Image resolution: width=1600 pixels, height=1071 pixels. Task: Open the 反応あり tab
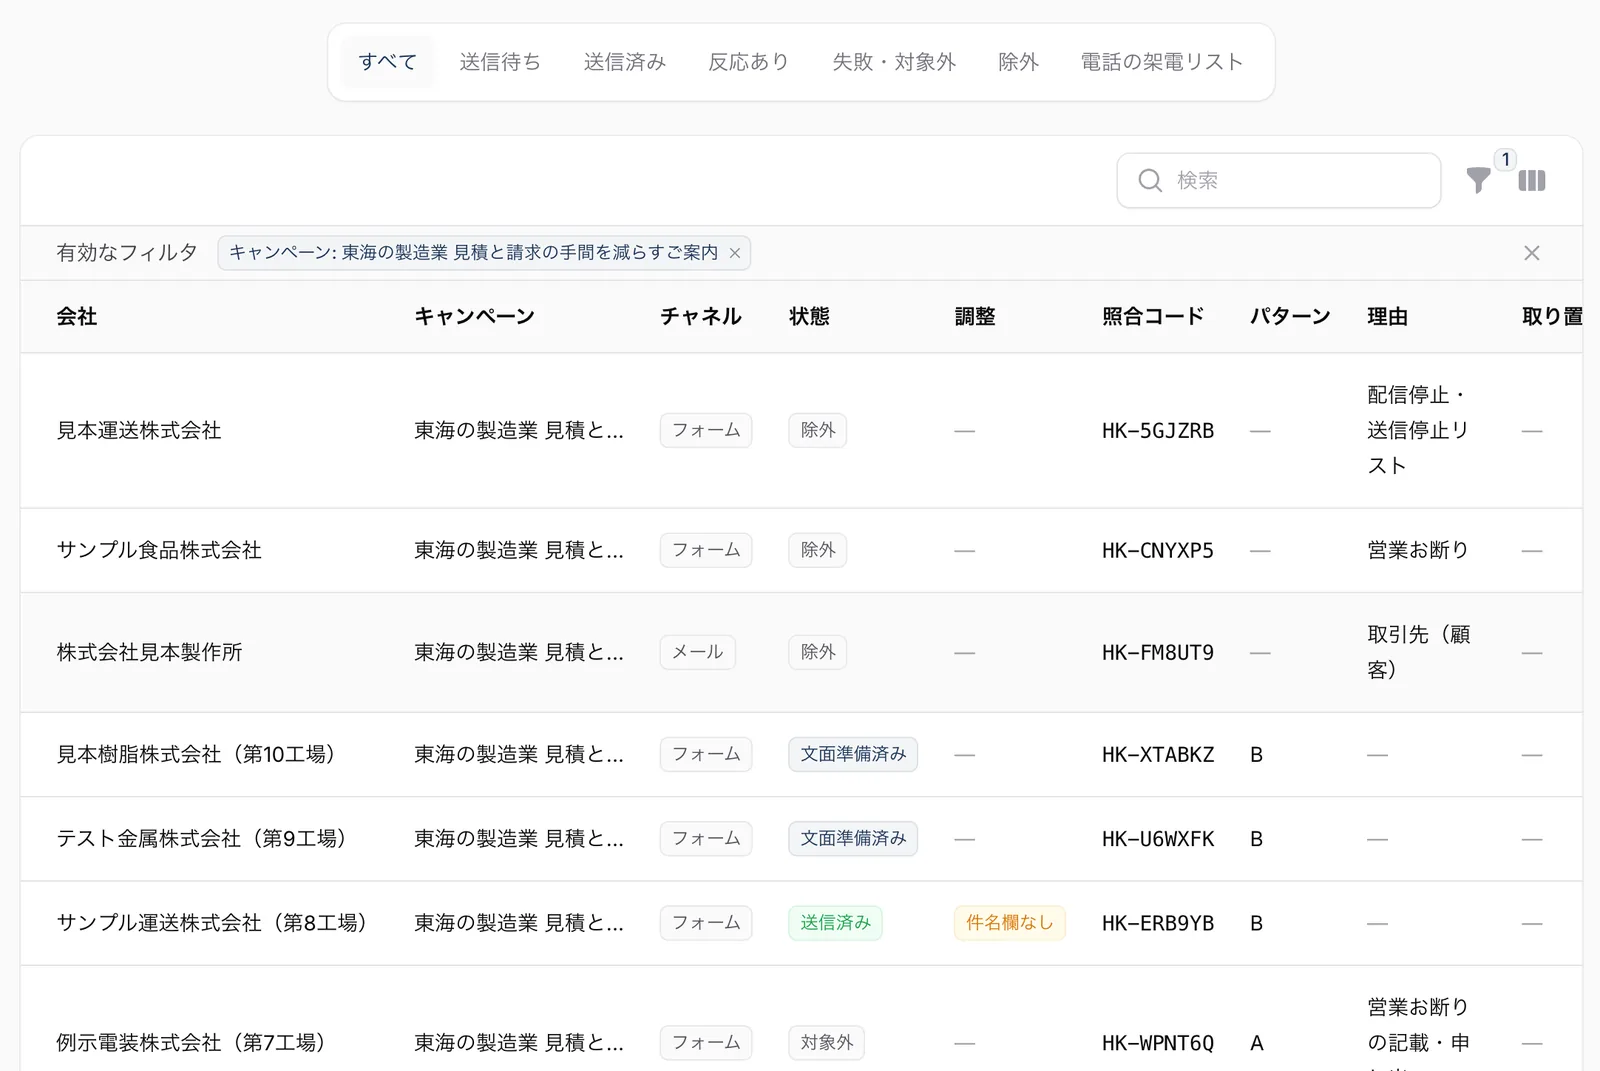point(749,62)
